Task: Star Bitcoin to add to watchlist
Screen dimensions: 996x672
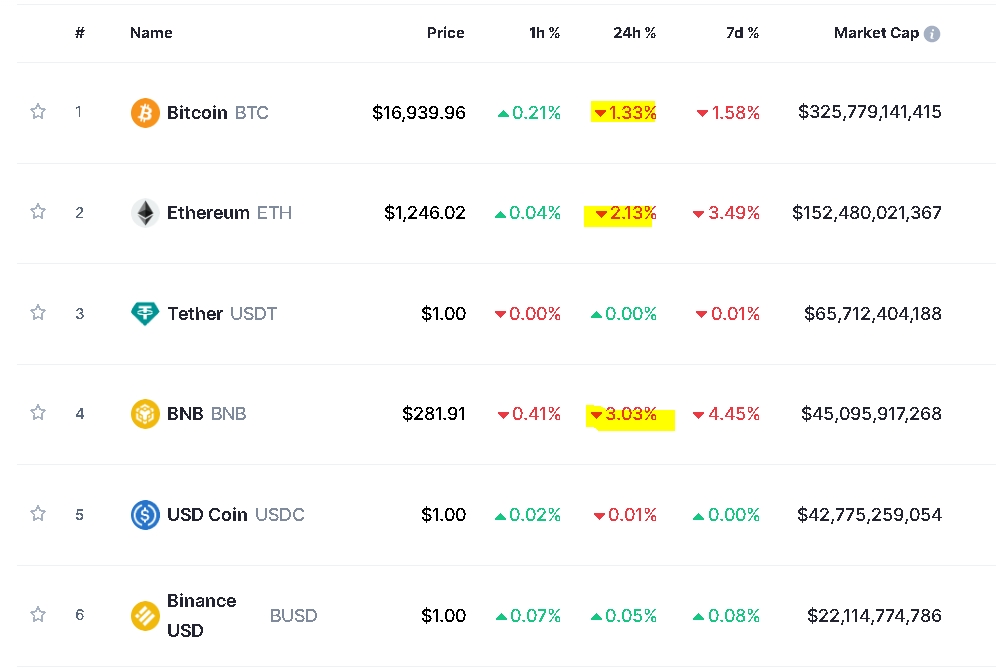Action: click(38, 112)
